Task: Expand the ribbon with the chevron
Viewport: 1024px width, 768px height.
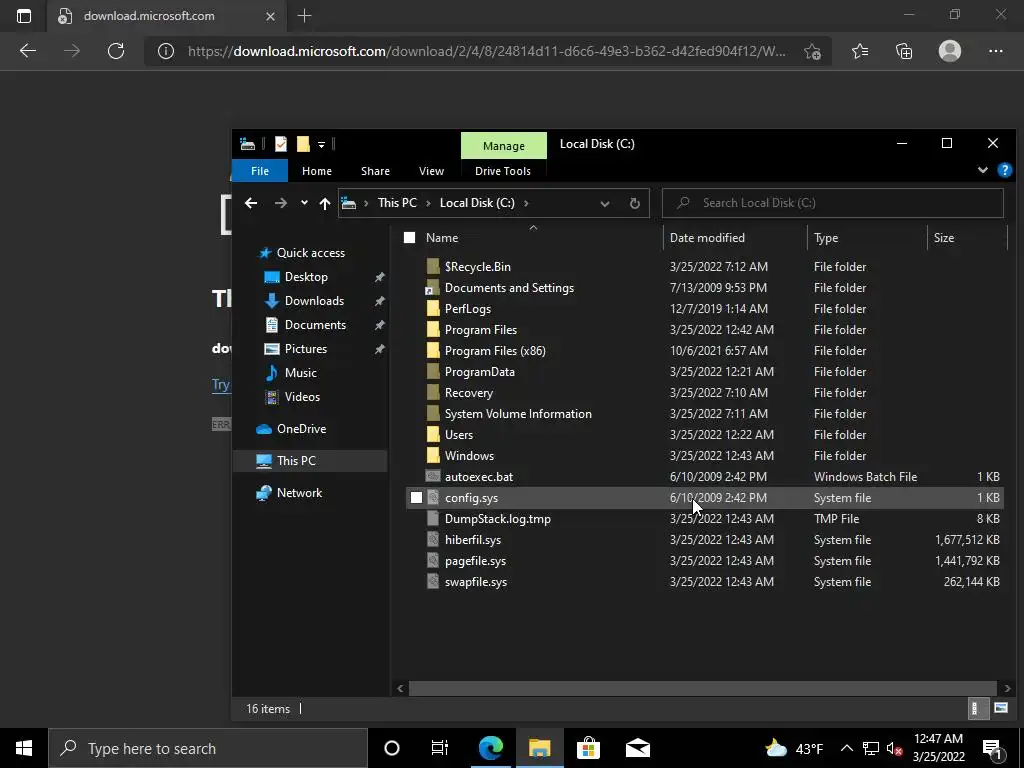Action: click(x=982, y=170)
